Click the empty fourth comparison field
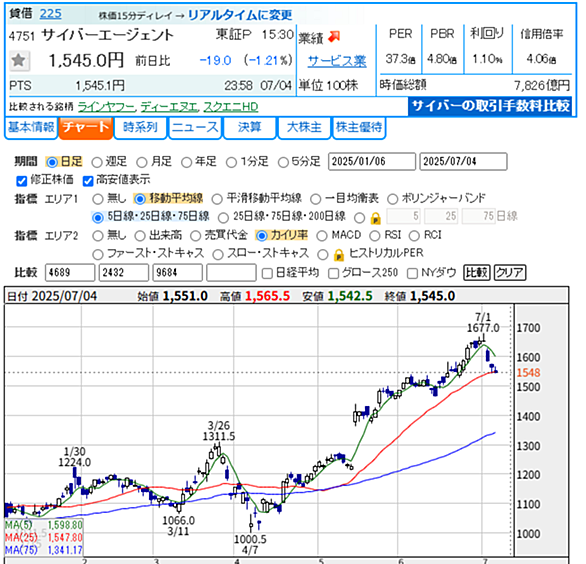This screenshot has width=586, height=564. click(x=231, y=272)
